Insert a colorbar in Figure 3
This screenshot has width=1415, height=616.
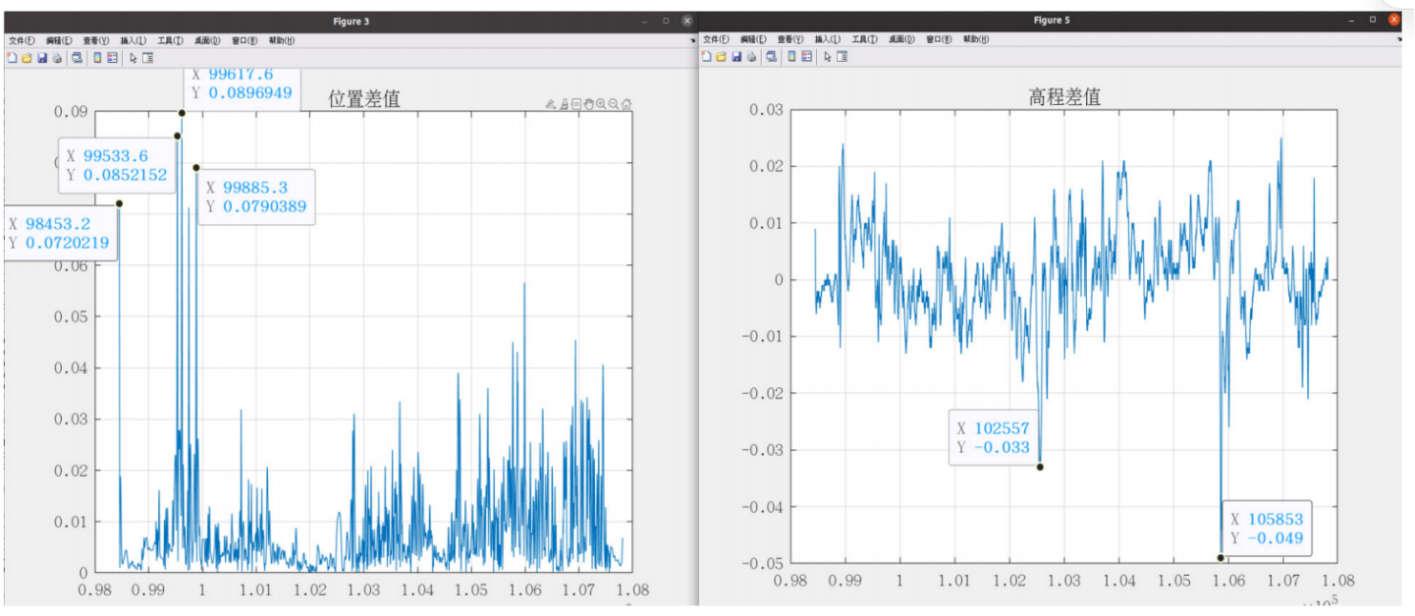coord(97,58)
